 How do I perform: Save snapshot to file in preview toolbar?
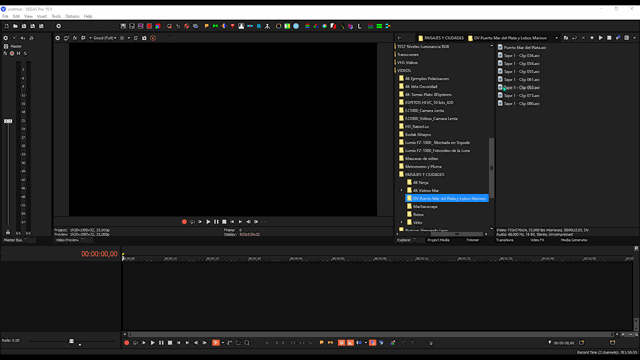pos(144,38)
